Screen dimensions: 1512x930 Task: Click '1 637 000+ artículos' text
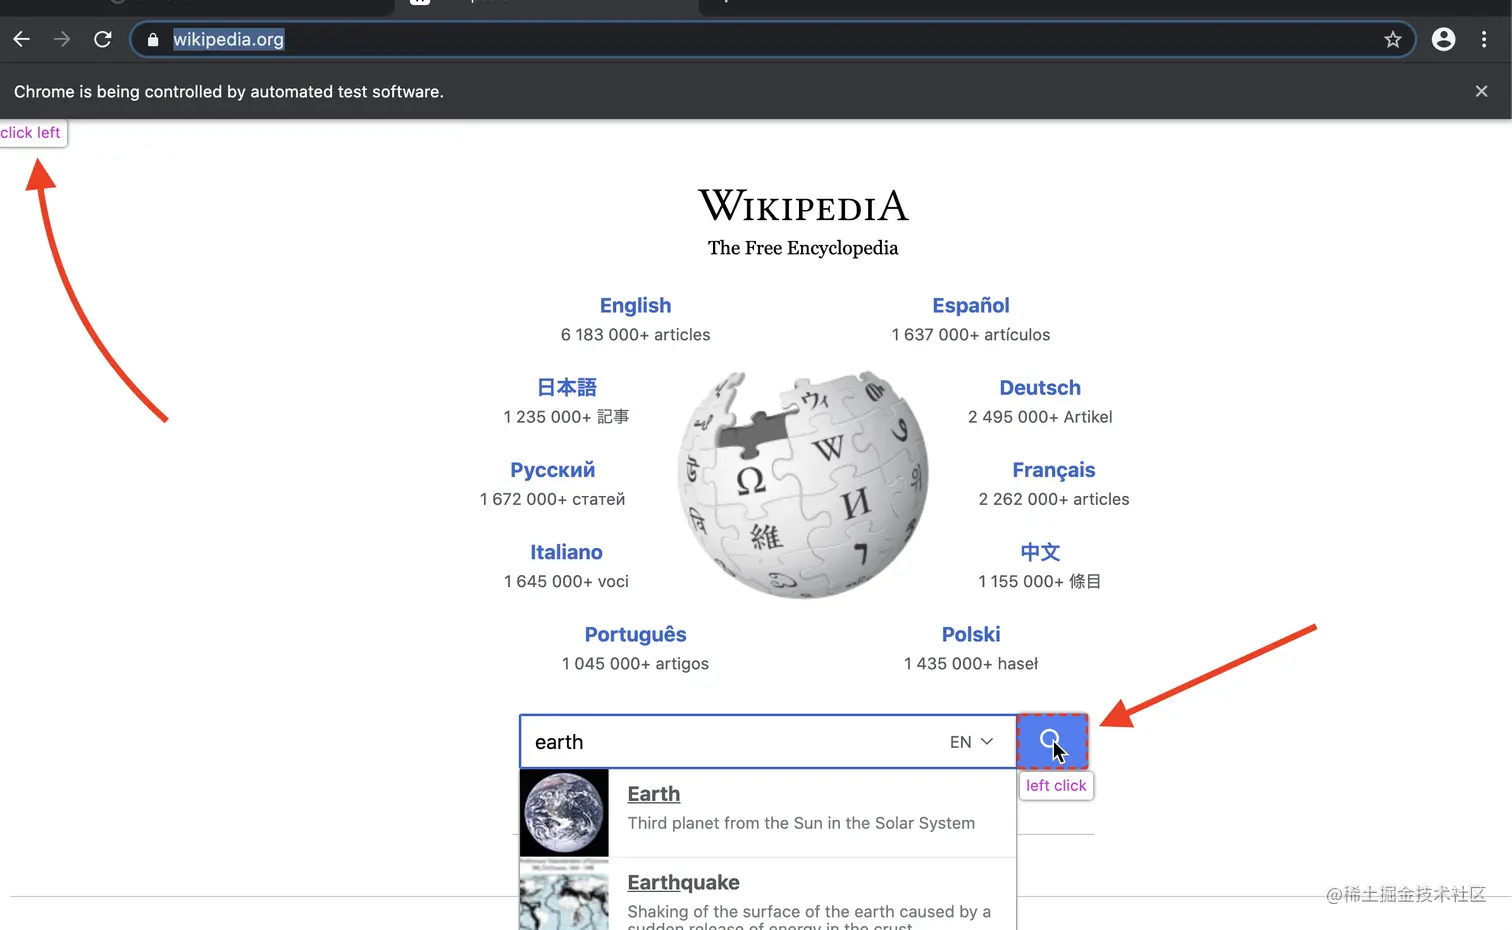pyautogui.click(x=971, y=335)
